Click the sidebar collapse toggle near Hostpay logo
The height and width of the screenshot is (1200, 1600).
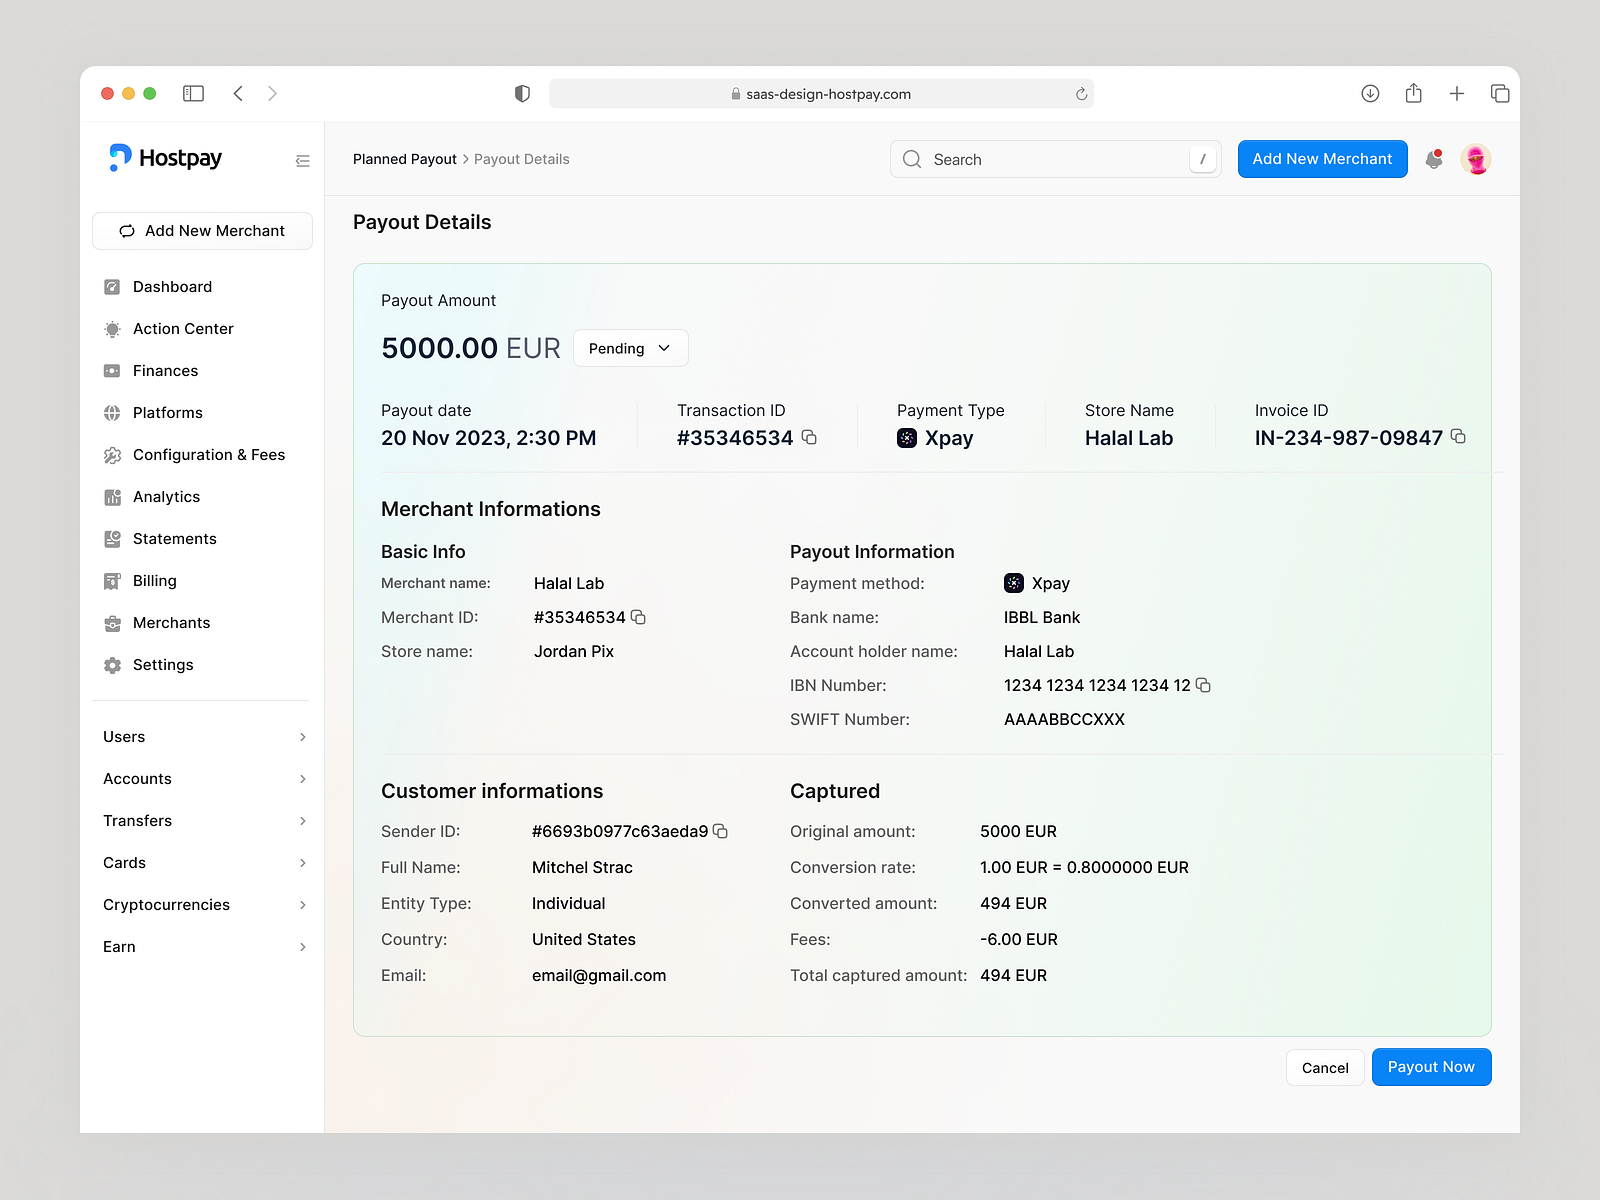click(302, 160)
